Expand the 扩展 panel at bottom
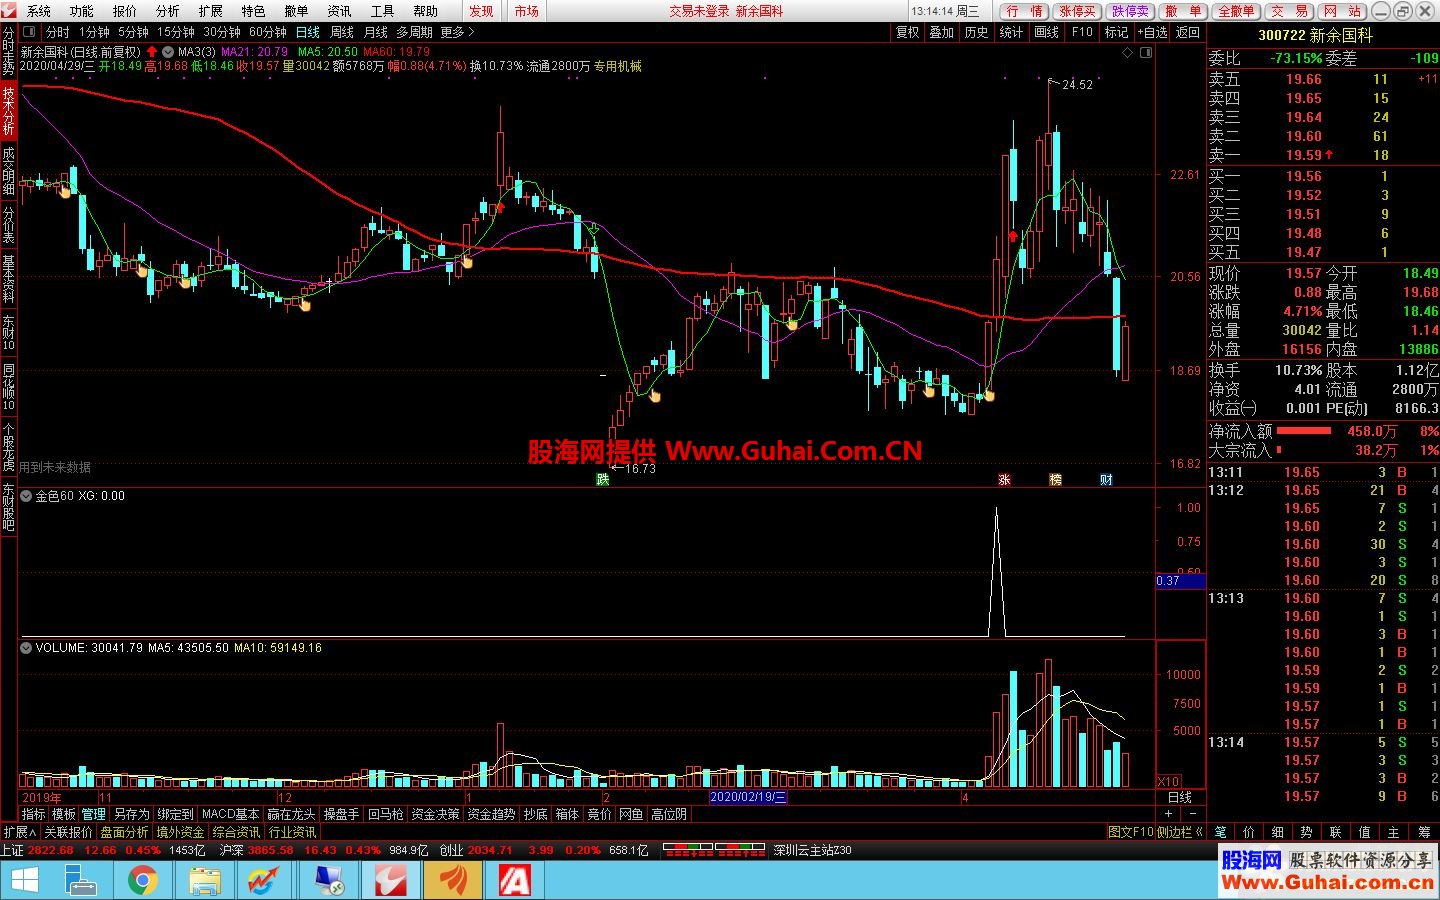The image size is (1440, 900). (x=20, y=832)
